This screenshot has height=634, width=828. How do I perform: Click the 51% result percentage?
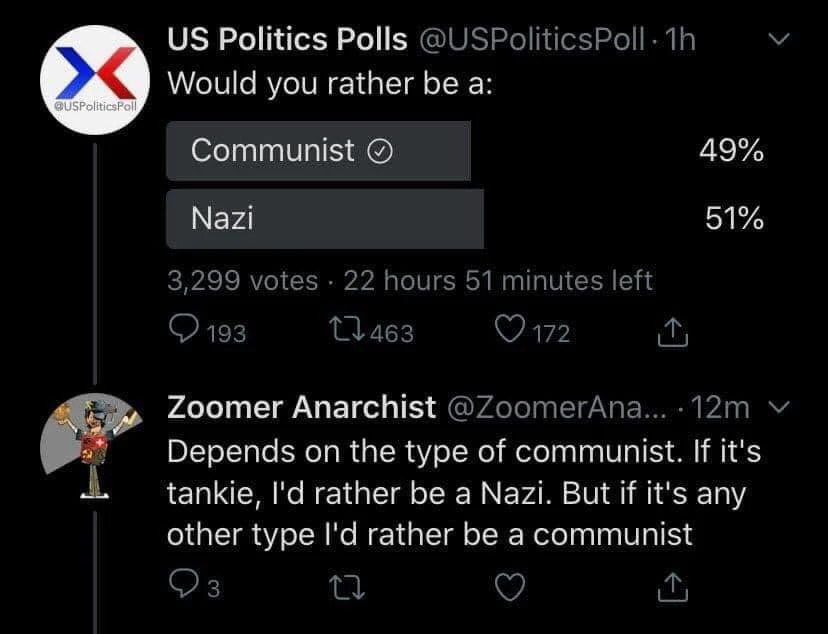pyautogui.click(x=734, y=219)
